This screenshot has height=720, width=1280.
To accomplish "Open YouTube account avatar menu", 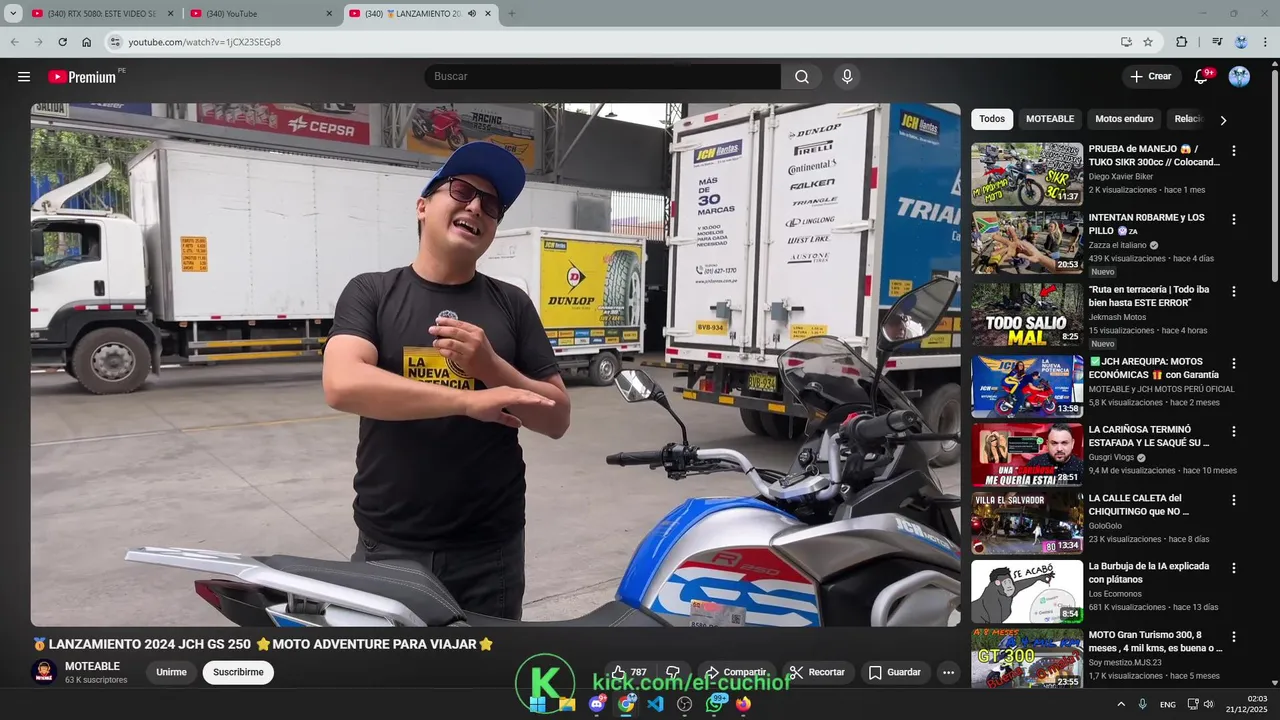I will pyautogui.click(x=1239, y=77).
